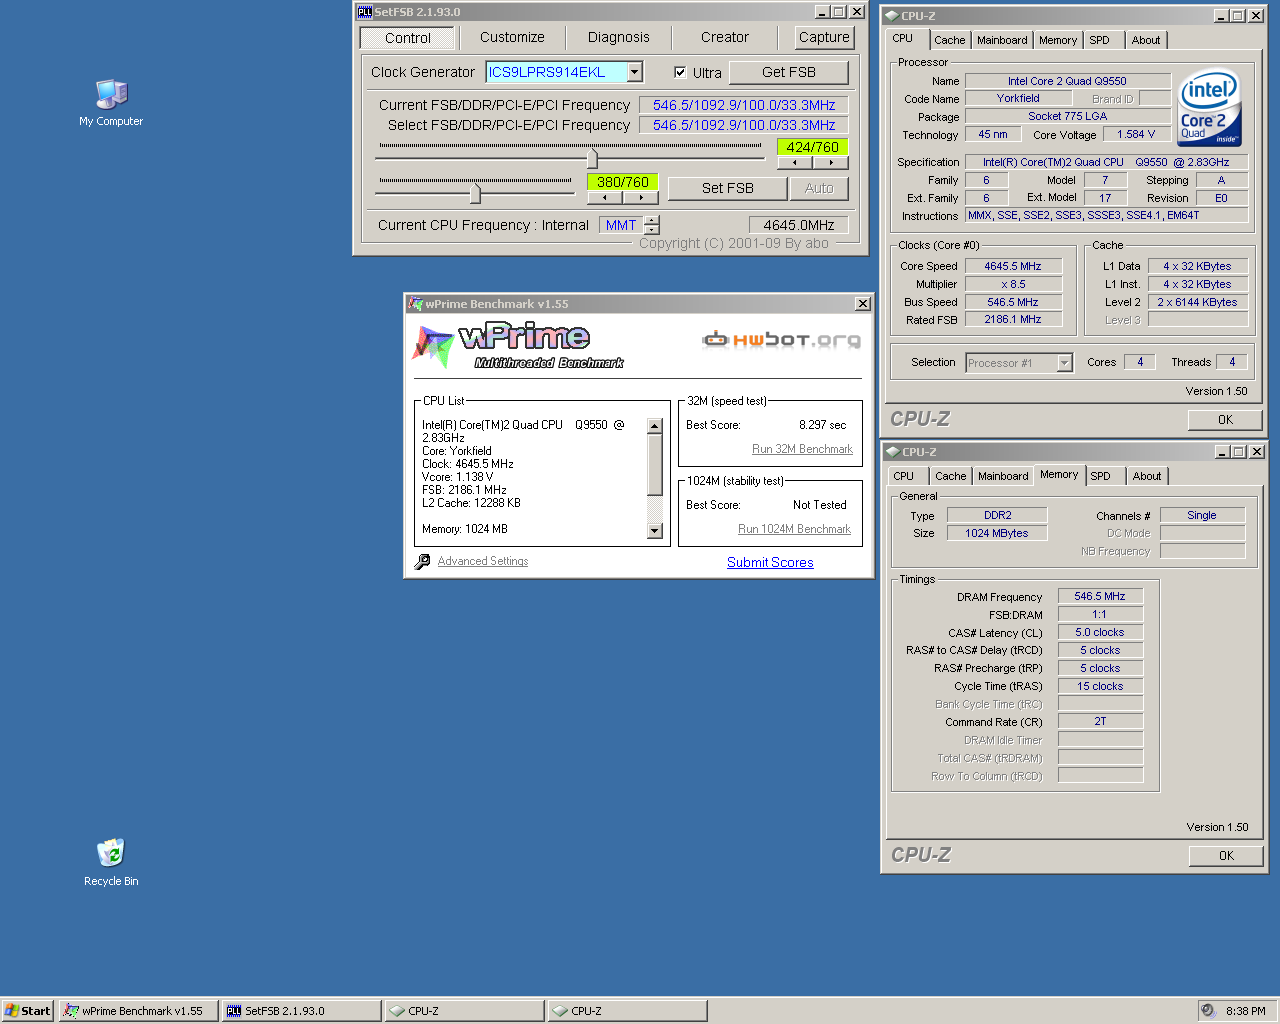The height and width of the screenshot is (1024, 1280).
Task: Open My Computer desktop icon
Action: (x=111, y=103)
